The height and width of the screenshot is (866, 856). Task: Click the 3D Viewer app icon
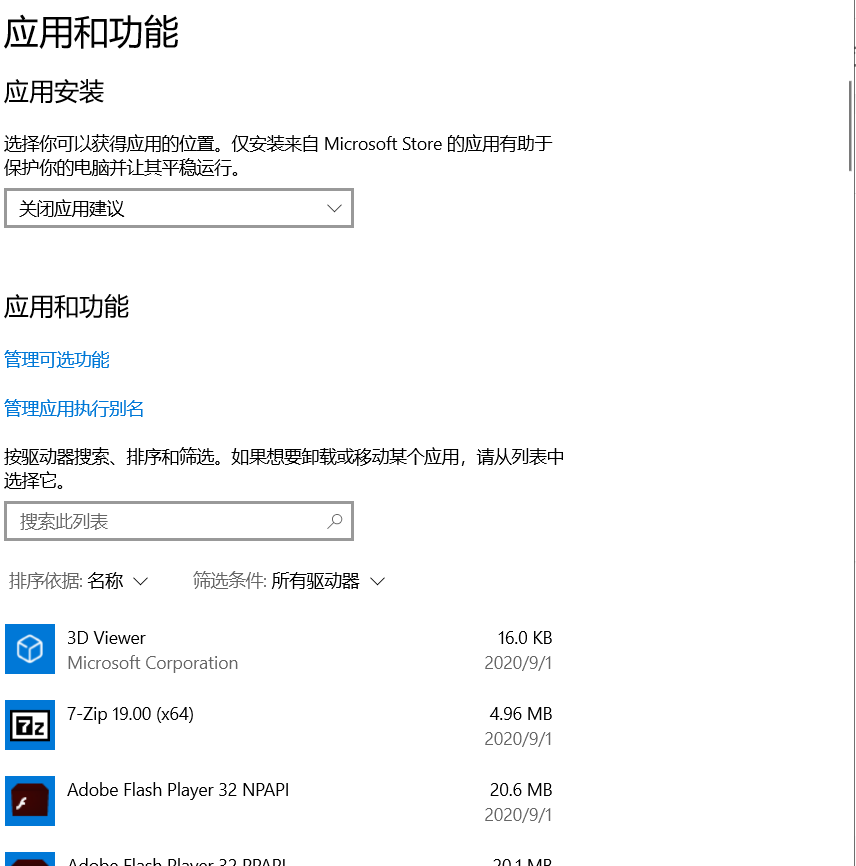[29, 649]
